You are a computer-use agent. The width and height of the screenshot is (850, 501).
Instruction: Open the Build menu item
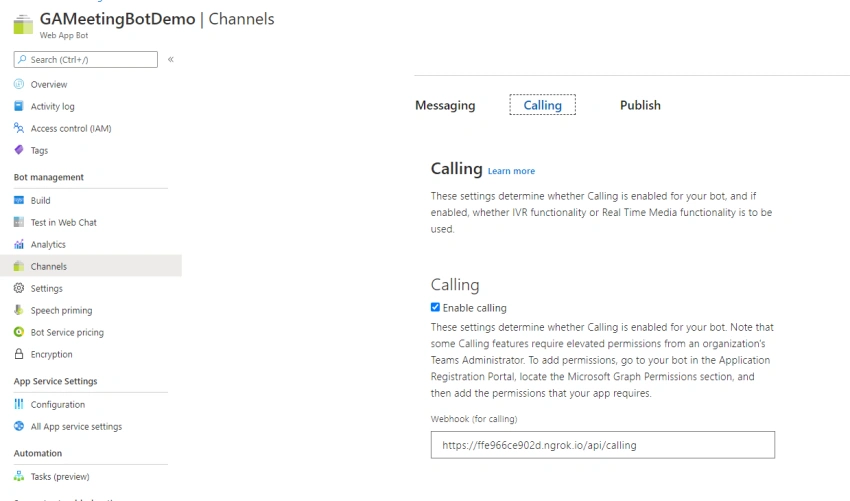[x=40, y=201]
